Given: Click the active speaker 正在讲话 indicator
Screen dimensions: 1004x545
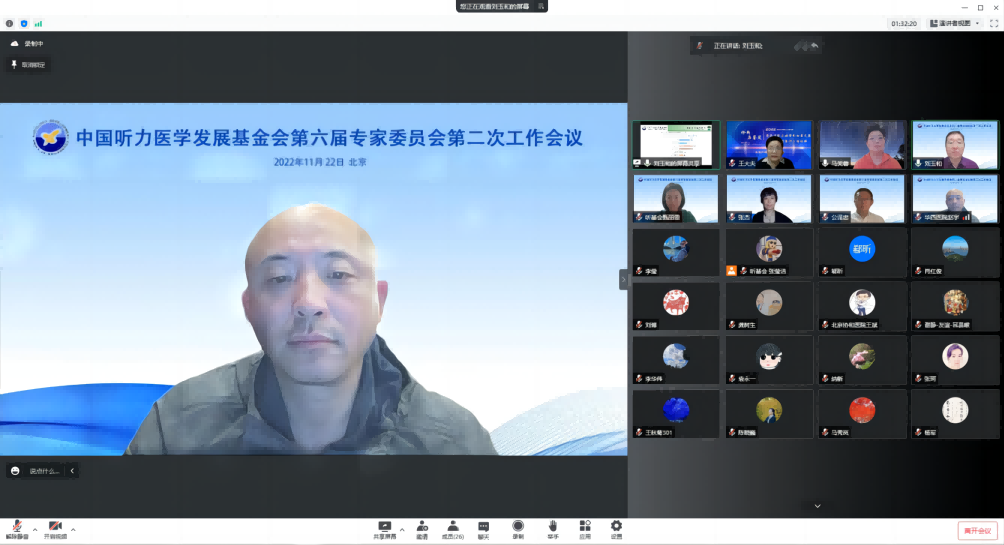Looking at the screenshot, I should click(x=738, y=46).
